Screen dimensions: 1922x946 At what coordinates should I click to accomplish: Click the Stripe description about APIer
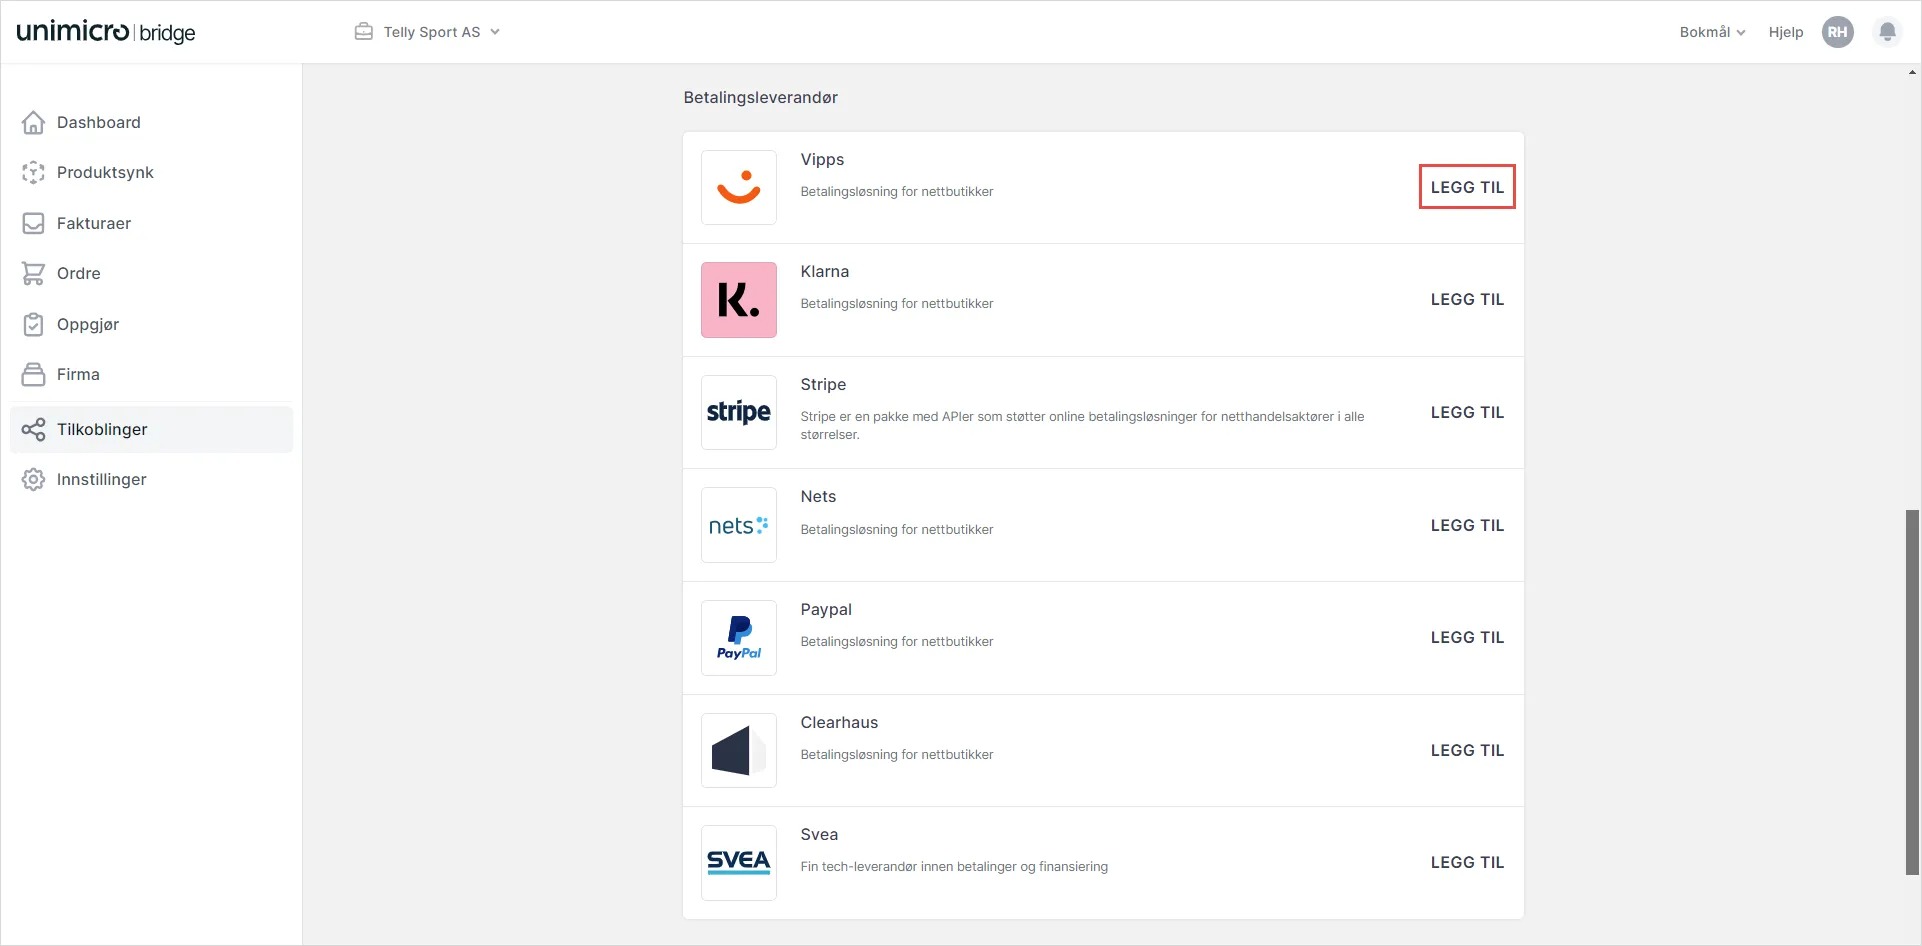click(1082, 425)
